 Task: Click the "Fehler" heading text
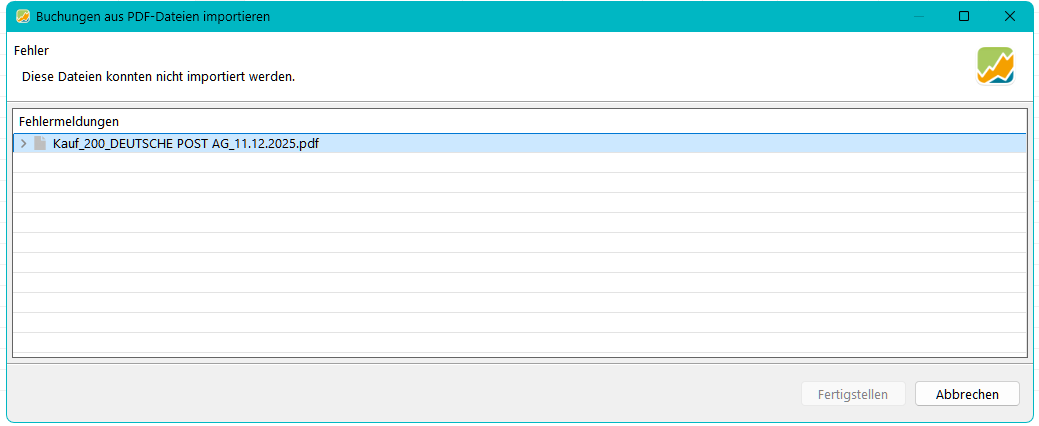pyautogui.click(x=31, y=50)
